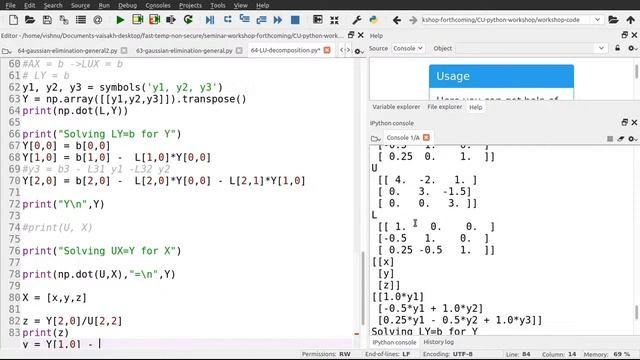Interrupt the kernel with the stop square icon
This screenshot has height=360, width=640.
coord(610,139)
